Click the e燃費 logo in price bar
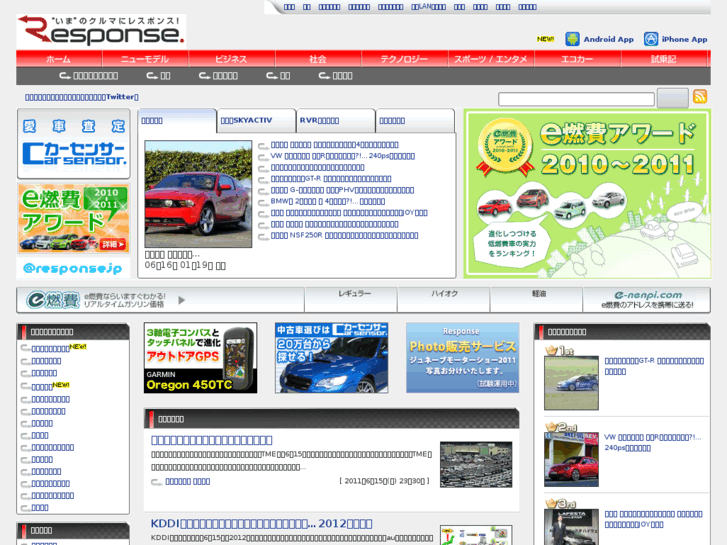Image resolution: width=727 pixels, height=545 pixels. (x=52, y=300)
